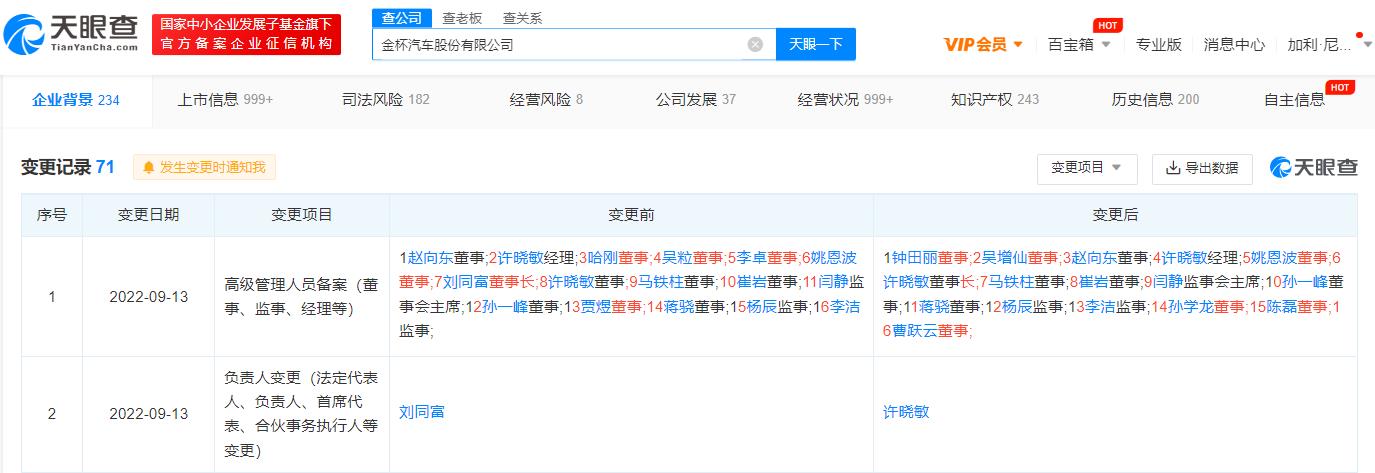Switch to the 查关系 search tab
This screenshot has width=1375, height=473.
coord(522,18)
